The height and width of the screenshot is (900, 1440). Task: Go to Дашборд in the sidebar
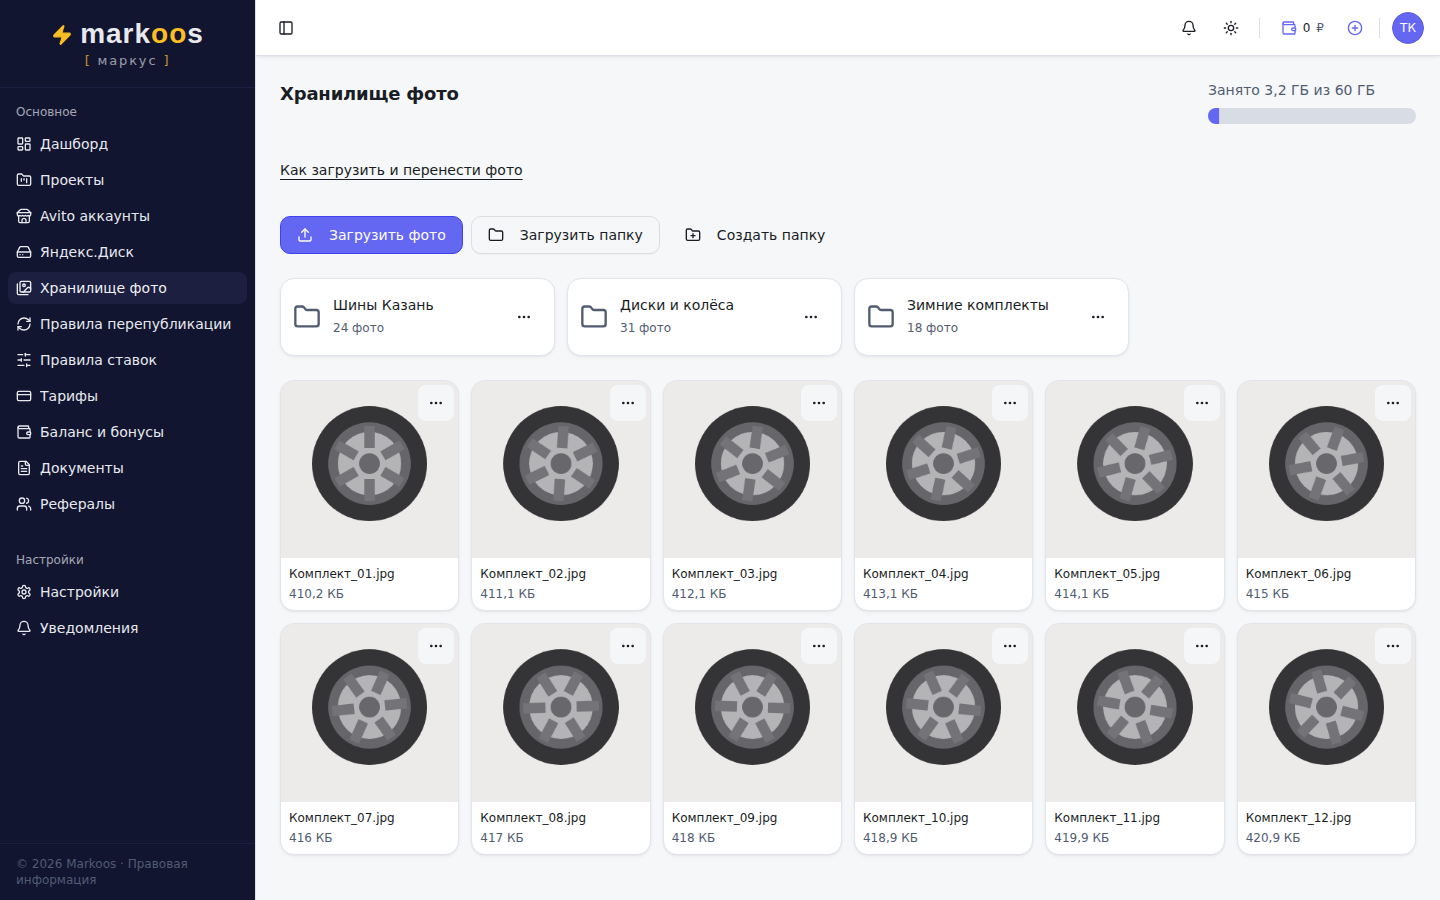[x=127, y=144]
